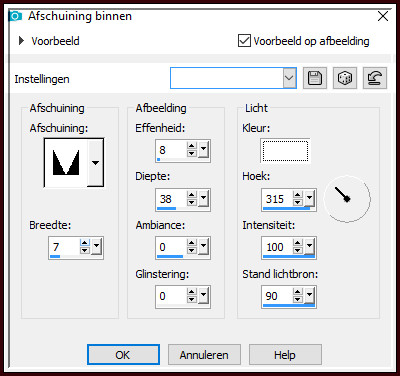Select the bevel shape preview thumbnail
Viewport: 400px width, 376px height.
66,163
